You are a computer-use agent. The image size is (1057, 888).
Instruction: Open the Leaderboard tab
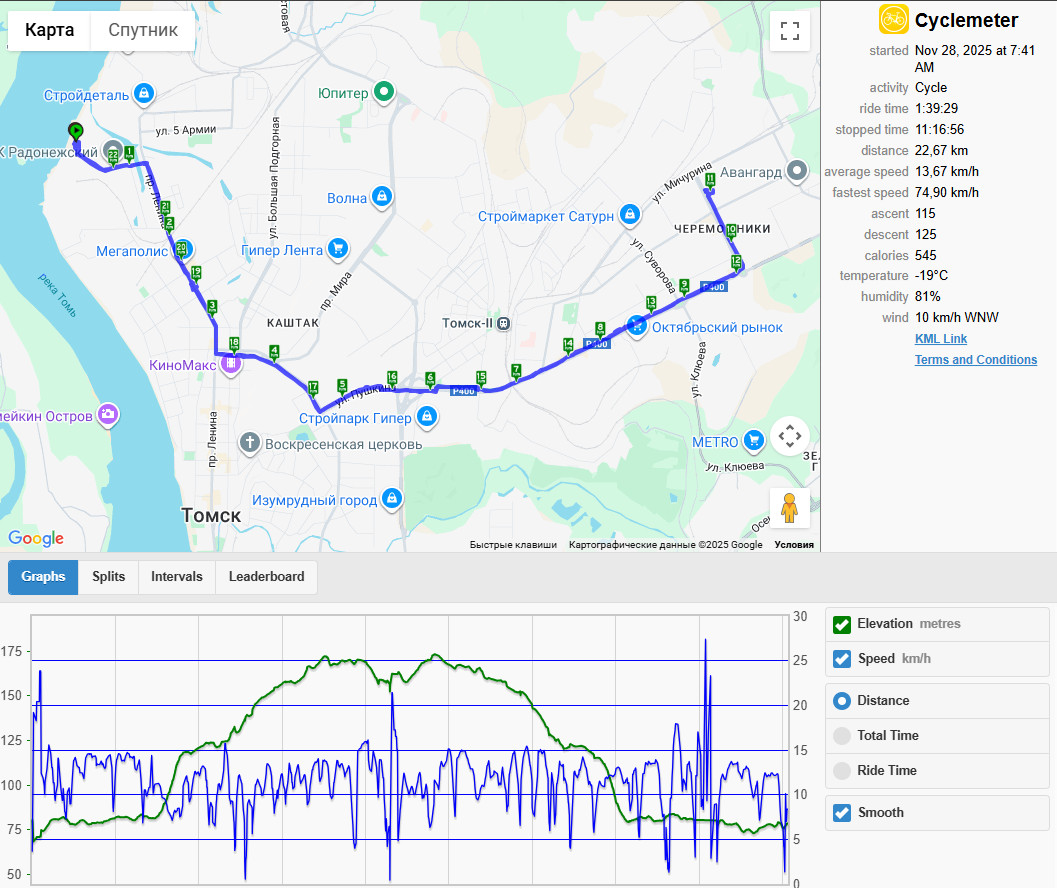point(266,576)
